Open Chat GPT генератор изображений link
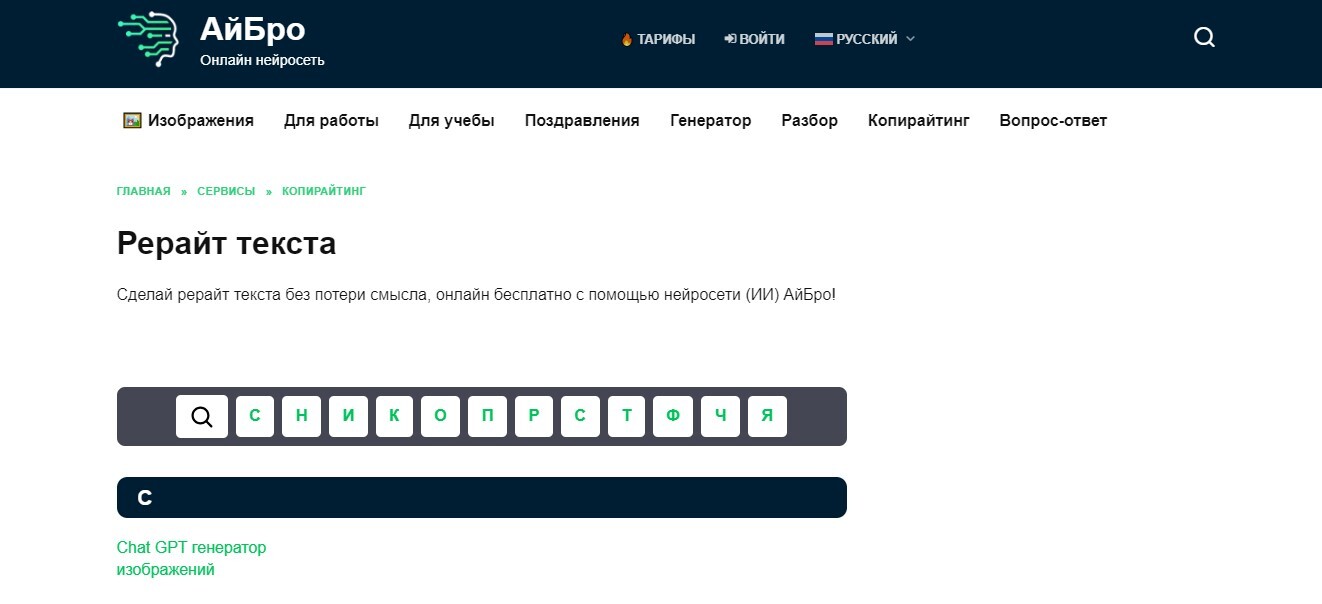This screenshot has height=604, width=1322. coord(192,559)
